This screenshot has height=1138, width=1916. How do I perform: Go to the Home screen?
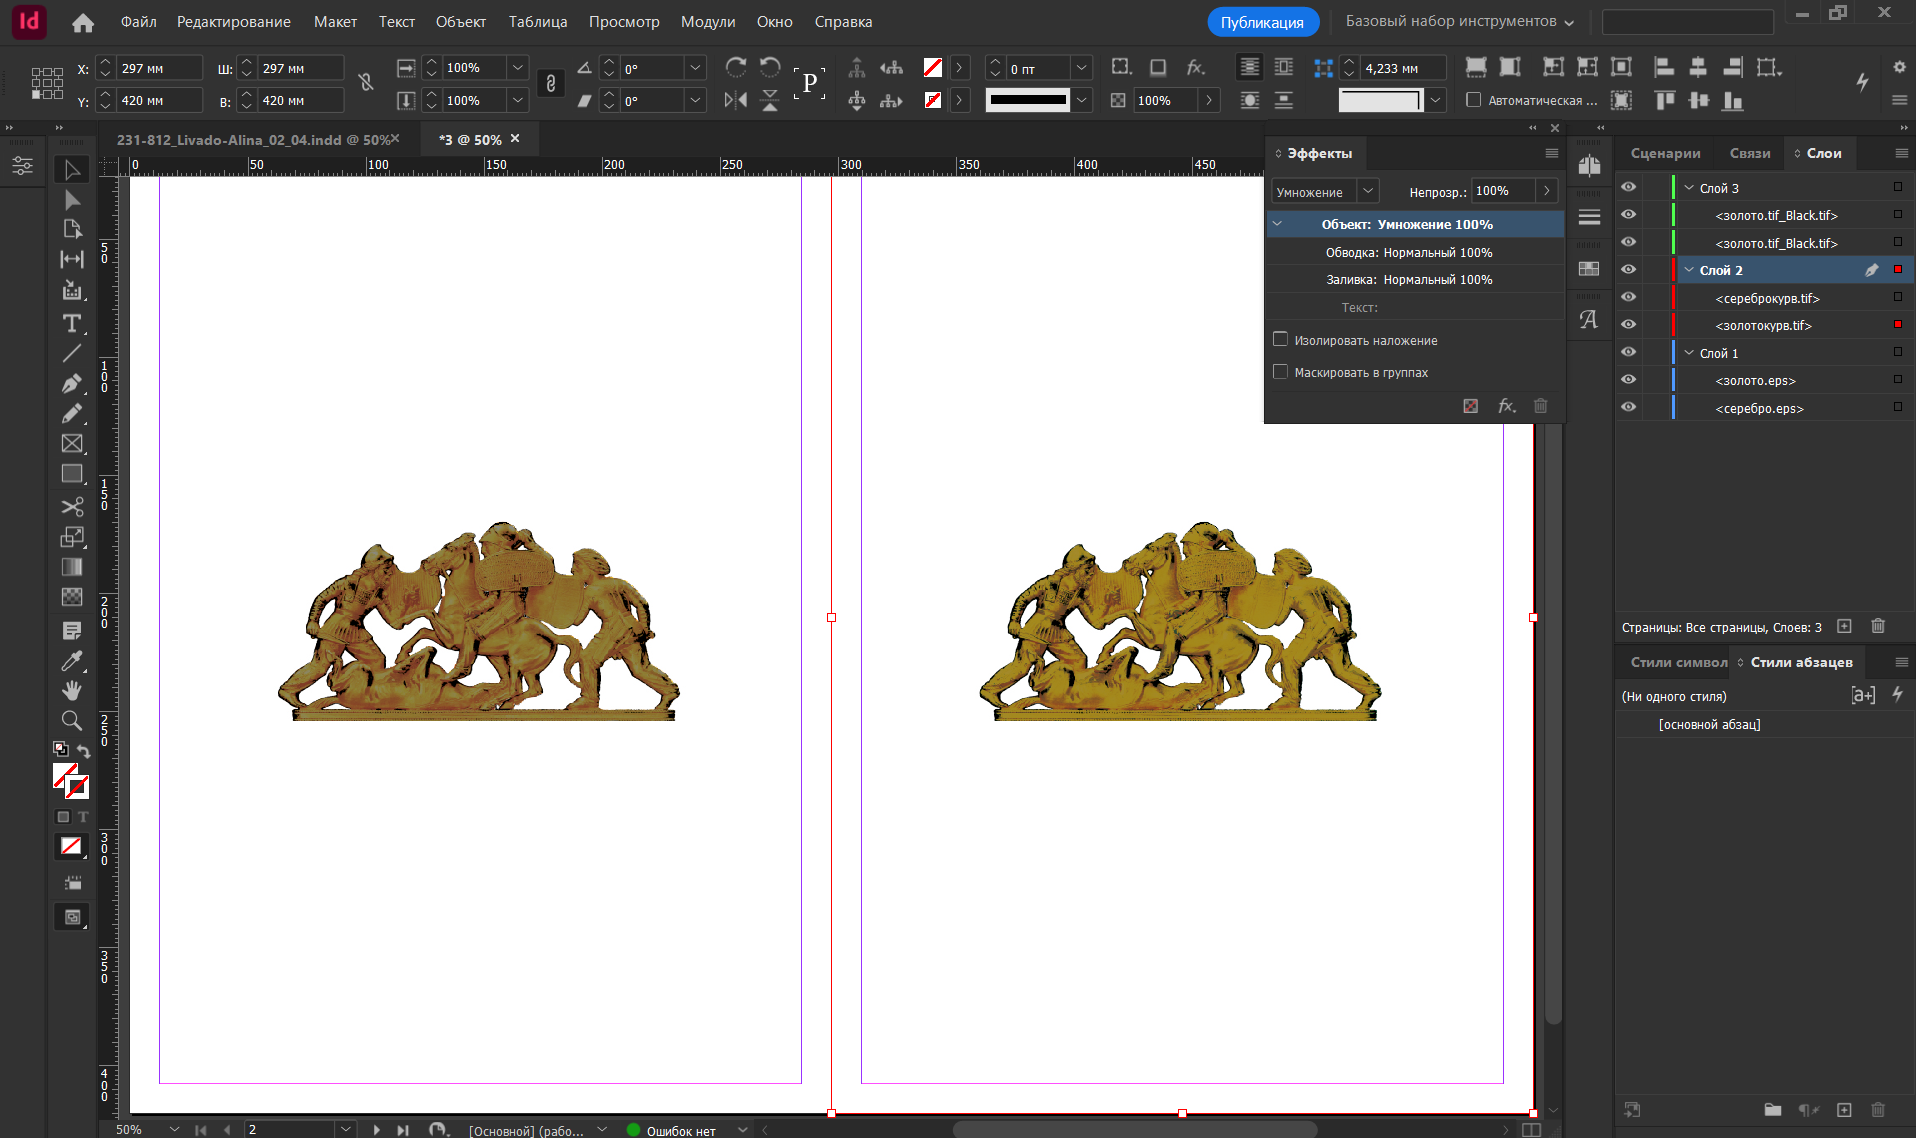[83, 22]
